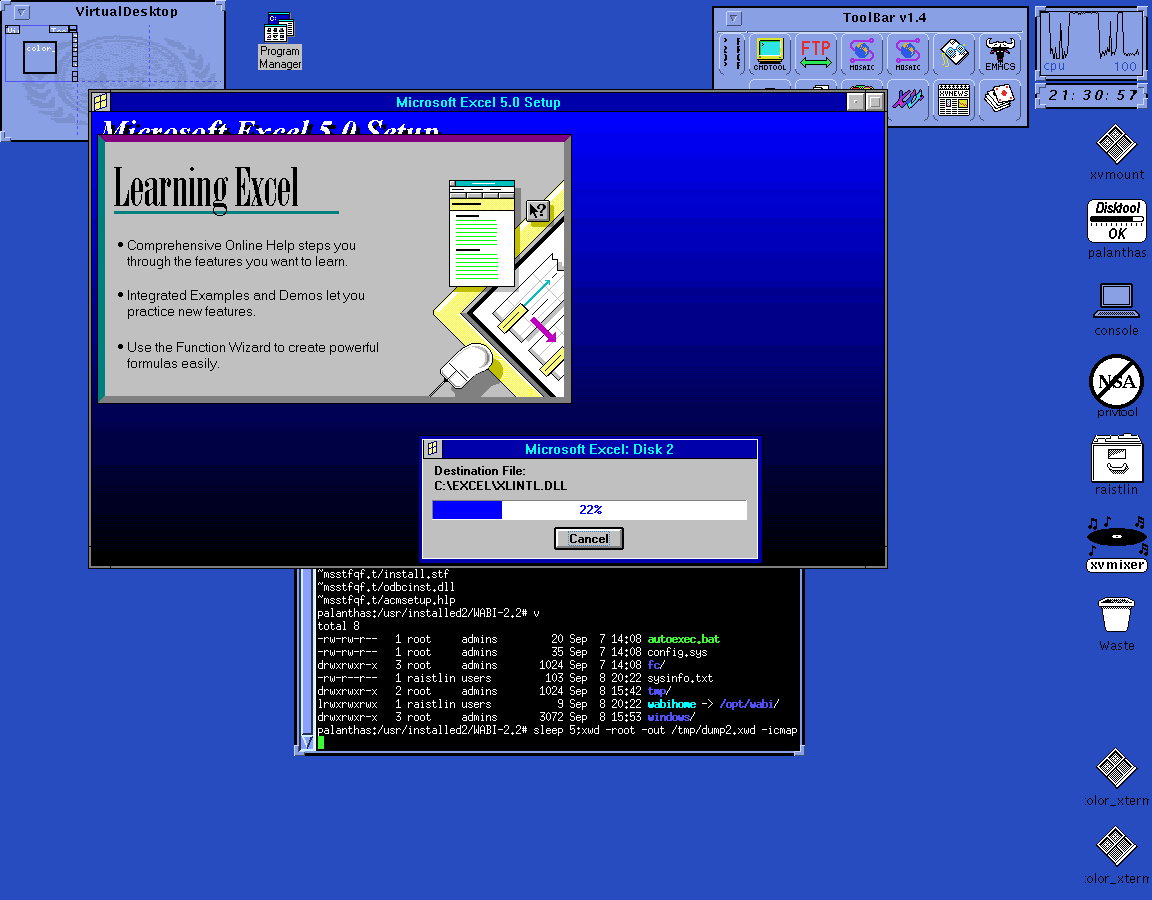The height and width of the screenshot is (900, 1152).
Task: Select the lower color_xterm desktop icon
Action: point(1117,855)
